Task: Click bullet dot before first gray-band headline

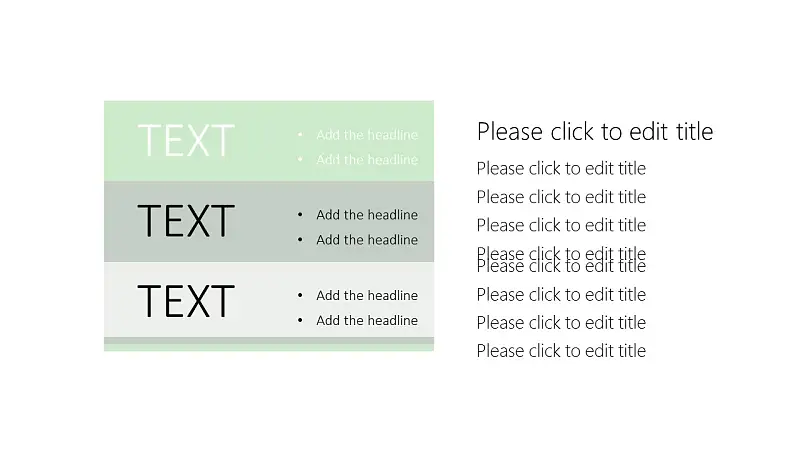Action: tap(300, 215)
